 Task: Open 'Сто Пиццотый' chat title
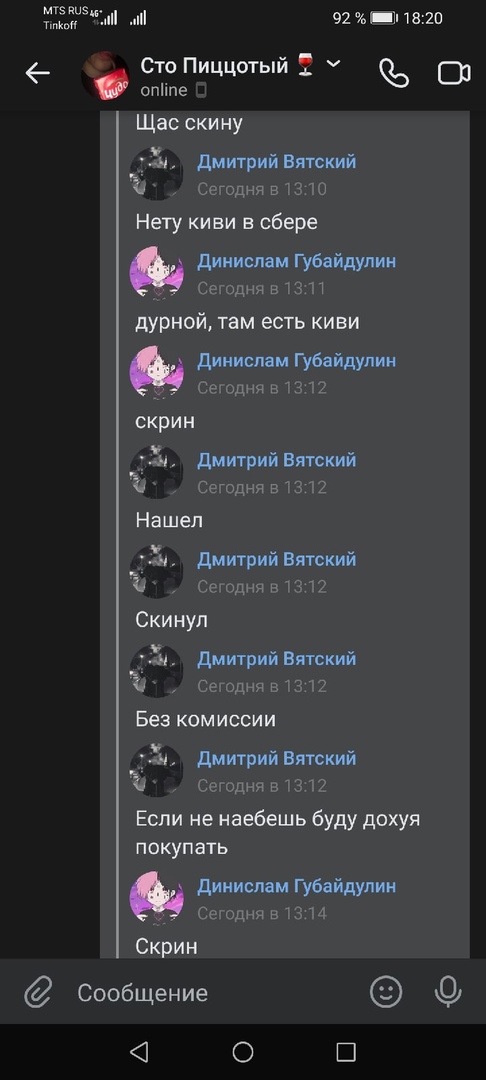coord(214,65)
